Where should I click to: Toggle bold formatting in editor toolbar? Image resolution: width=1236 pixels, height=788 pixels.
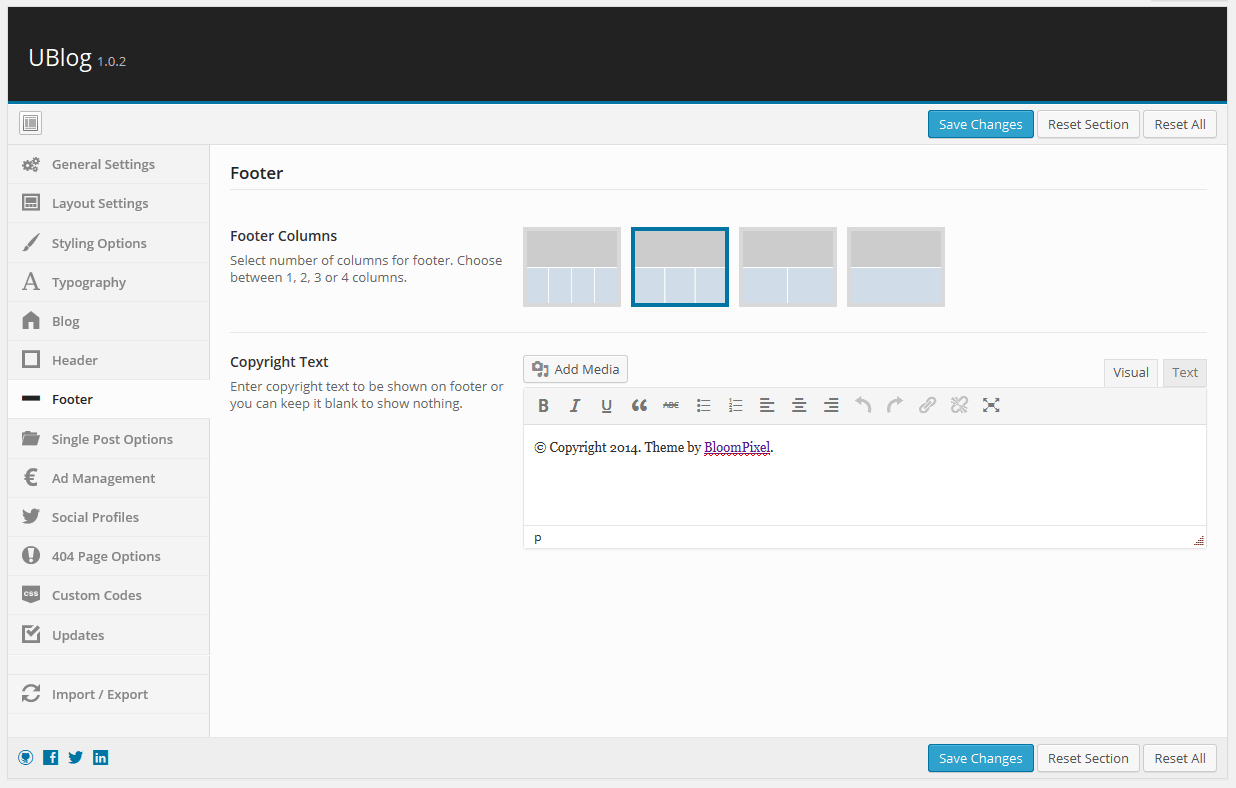[x=543, y=405]
